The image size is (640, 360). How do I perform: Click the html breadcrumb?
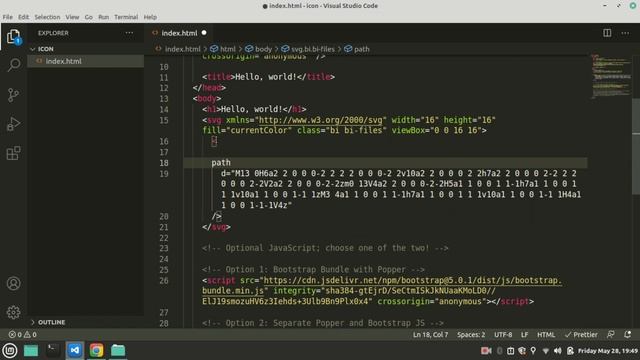tap(227, 49)
